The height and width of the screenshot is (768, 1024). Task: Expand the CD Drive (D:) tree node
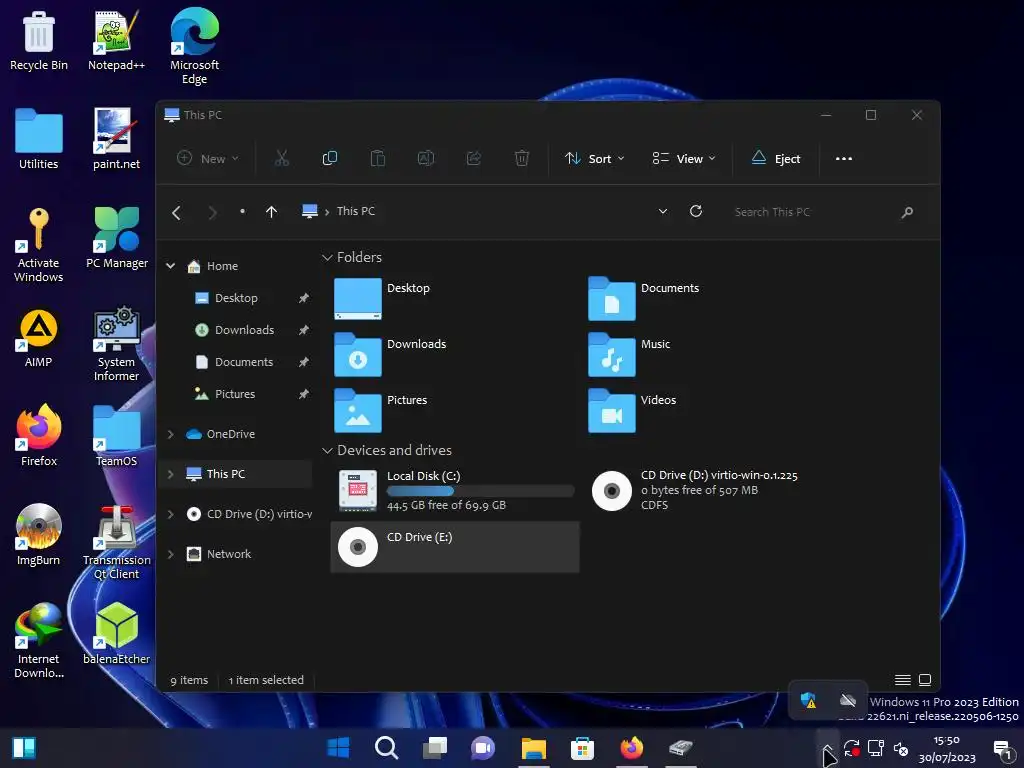coord(170,515)
